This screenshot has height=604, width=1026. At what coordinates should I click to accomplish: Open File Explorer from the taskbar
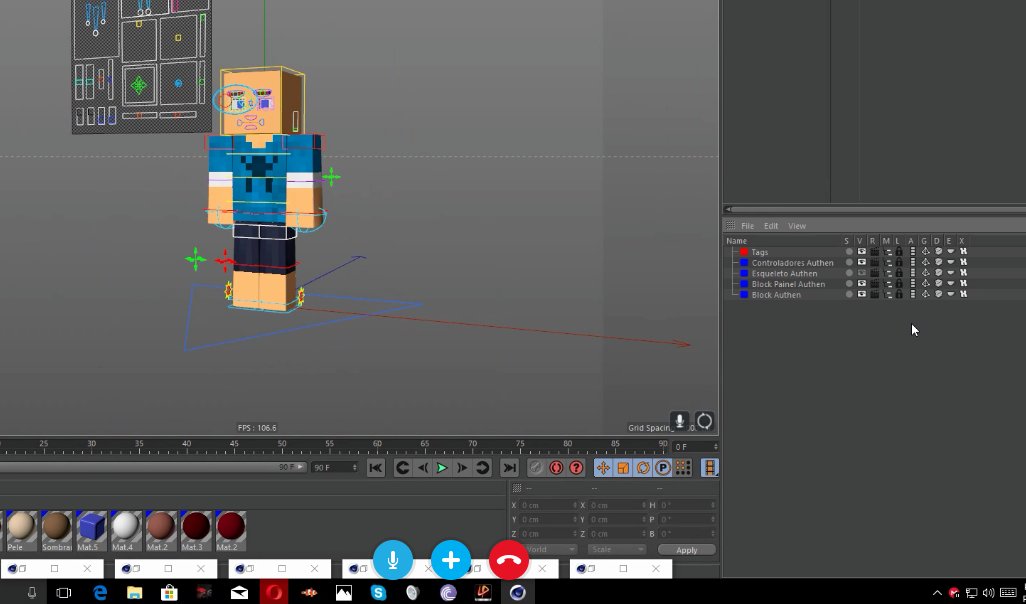(x=134, y=592)
